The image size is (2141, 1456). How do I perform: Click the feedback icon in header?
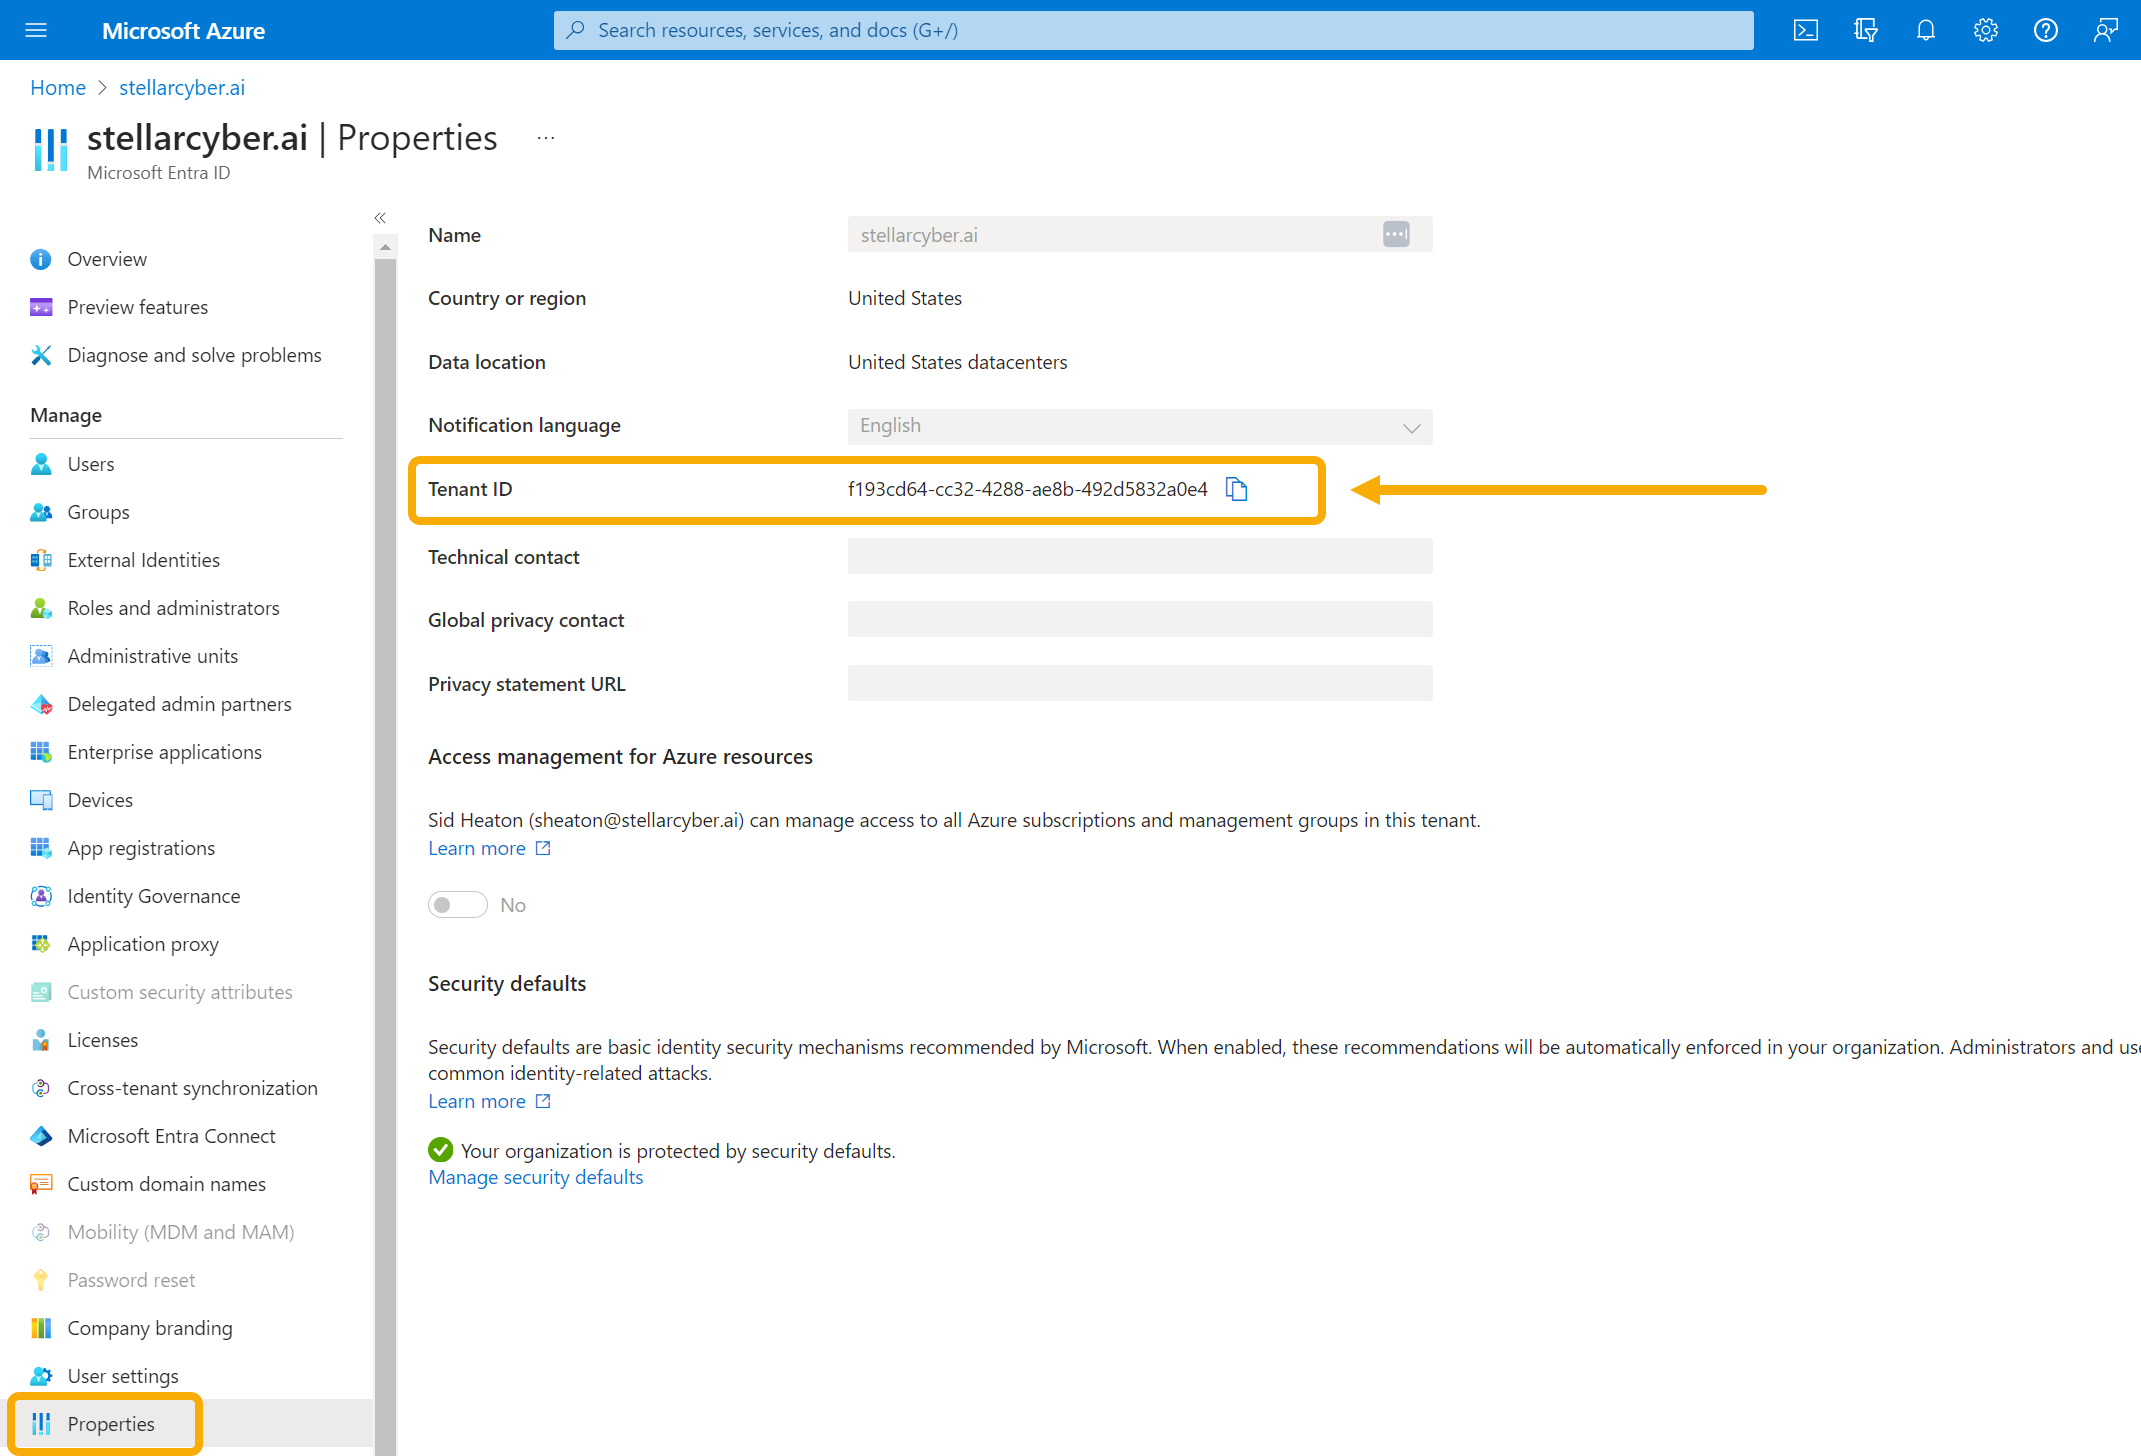coord(2105,30)
